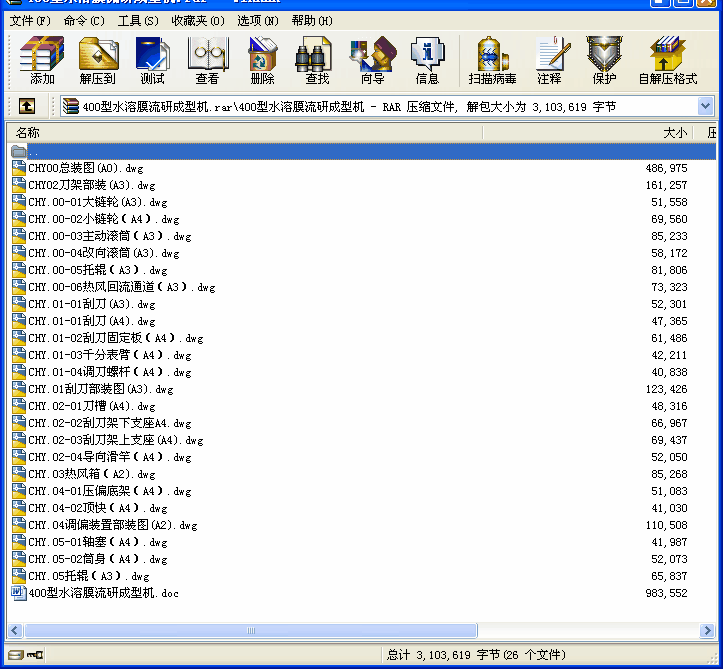The width and height of the screenshot is (723, 669).
Task: Open the 文件(F) menu
Action: point(30,20)
